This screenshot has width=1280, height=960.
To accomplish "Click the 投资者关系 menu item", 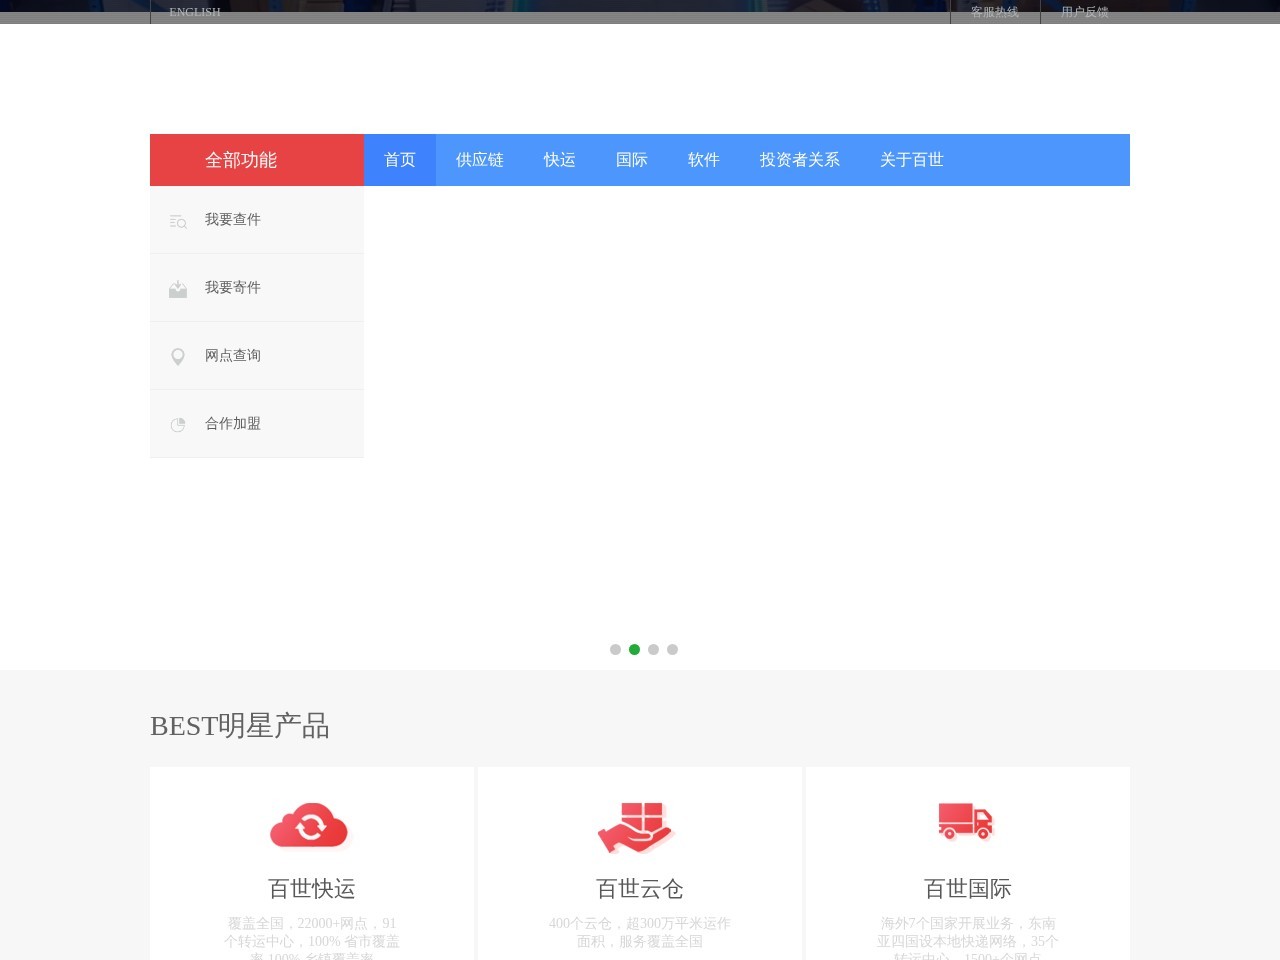I will [x=800, y=160].
